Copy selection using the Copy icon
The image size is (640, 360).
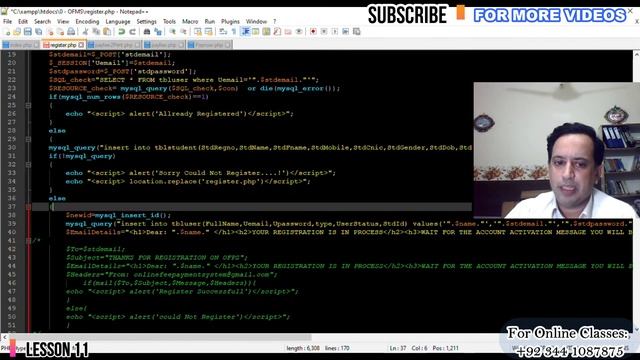96,31
